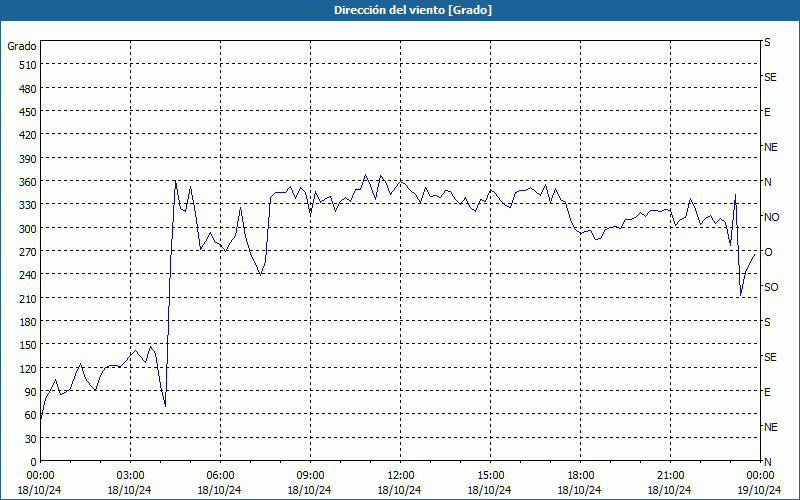Viewport: 800px width, 500px height.
Task: Pick the 30 y-axis tick label
Action: 31,439
